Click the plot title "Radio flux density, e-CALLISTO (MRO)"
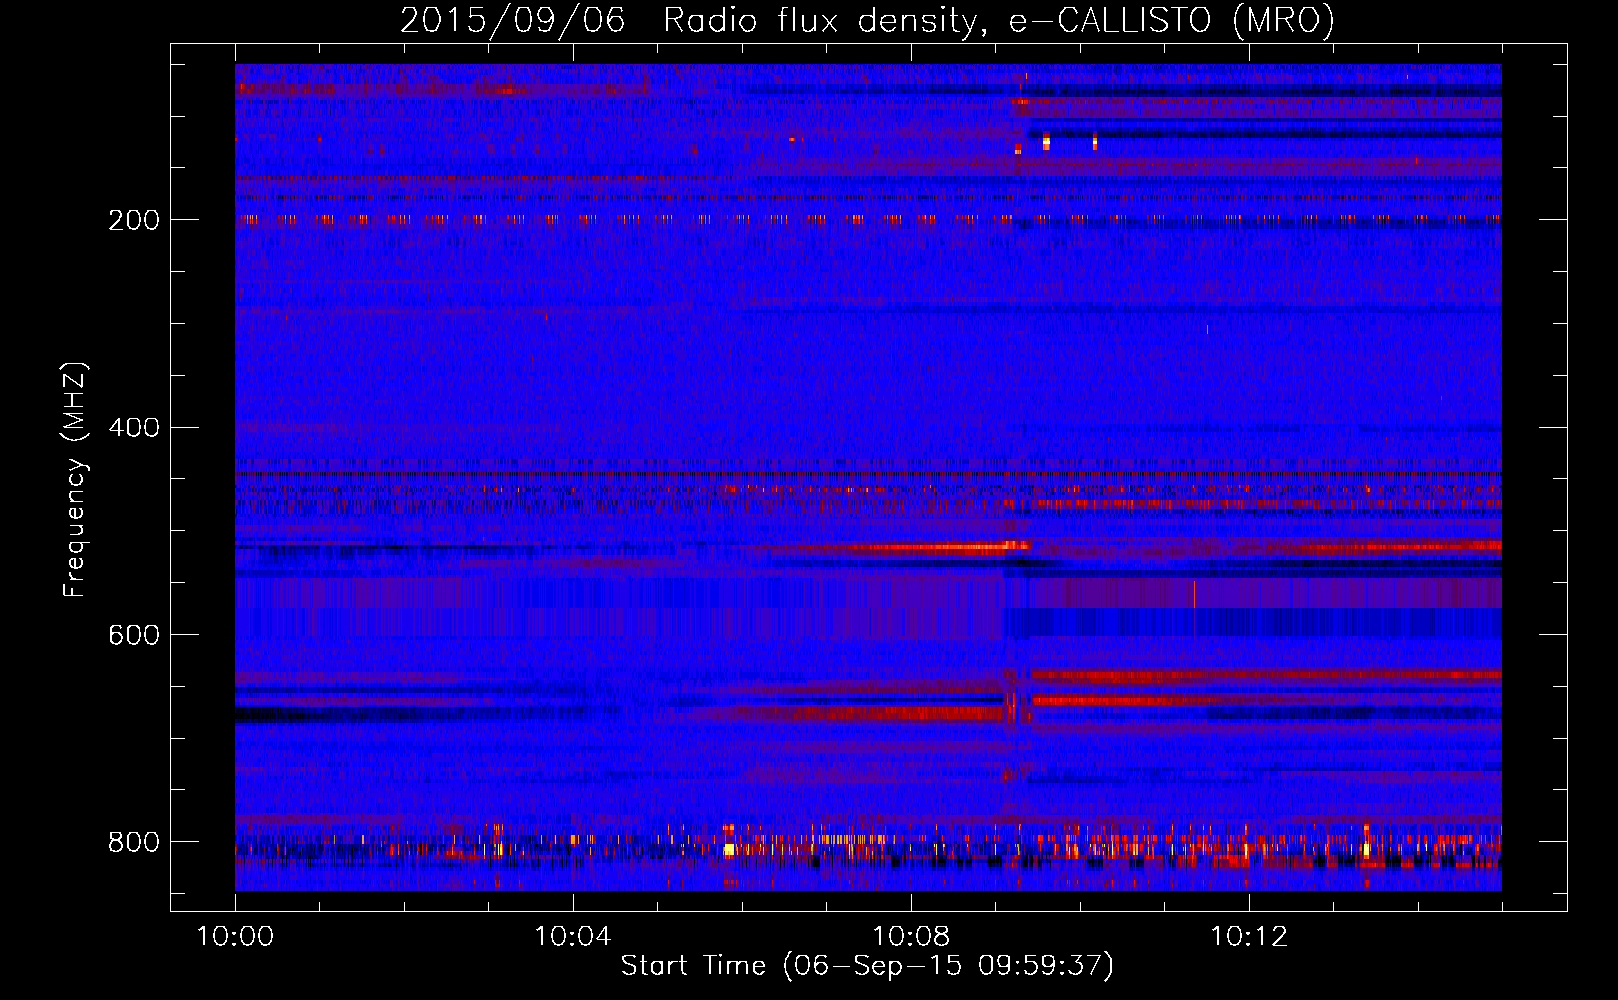Screen dimensions: 1618x1000 [999, 21]
